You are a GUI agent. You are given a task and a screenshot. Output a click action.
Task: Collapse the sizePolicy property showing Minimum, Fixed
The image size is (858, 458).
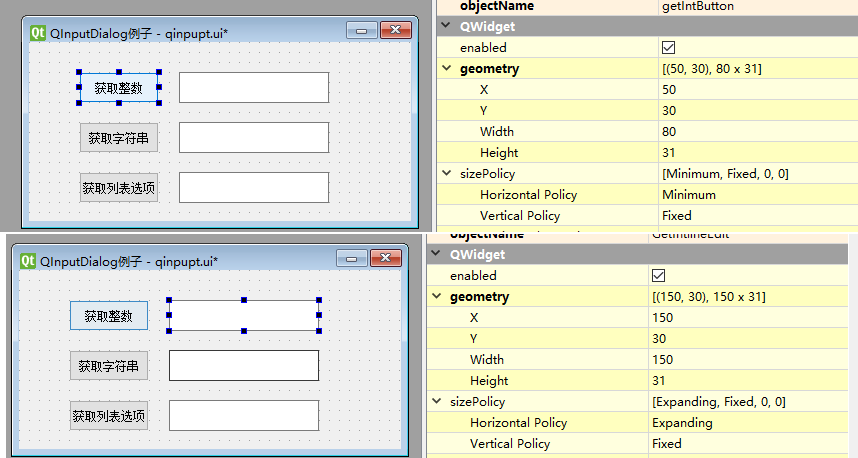click(x=446, y=174)
